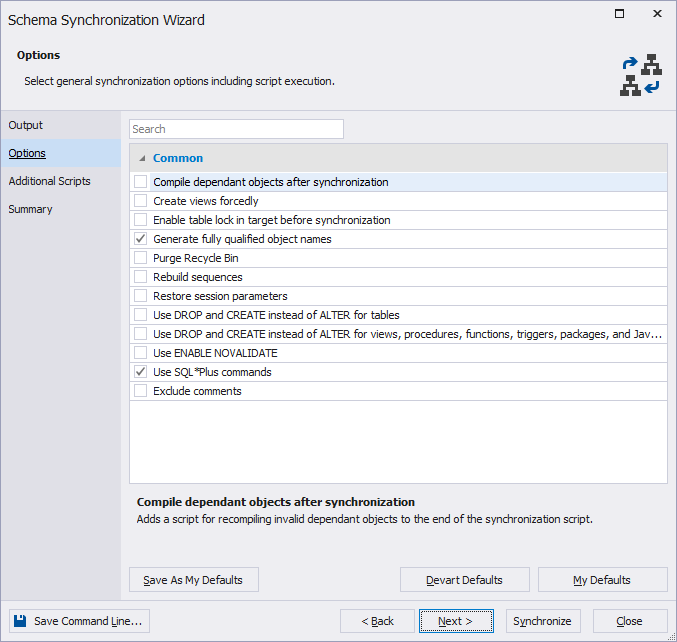Close the wizard with the X icon

[657, 14]
